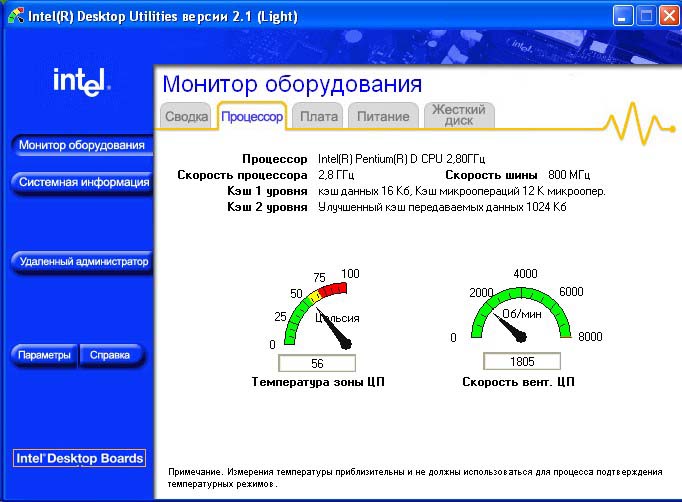The image size is (682, 502).
Task: Click the fan speed field showing 1805
Action: (x=522, y=361)
